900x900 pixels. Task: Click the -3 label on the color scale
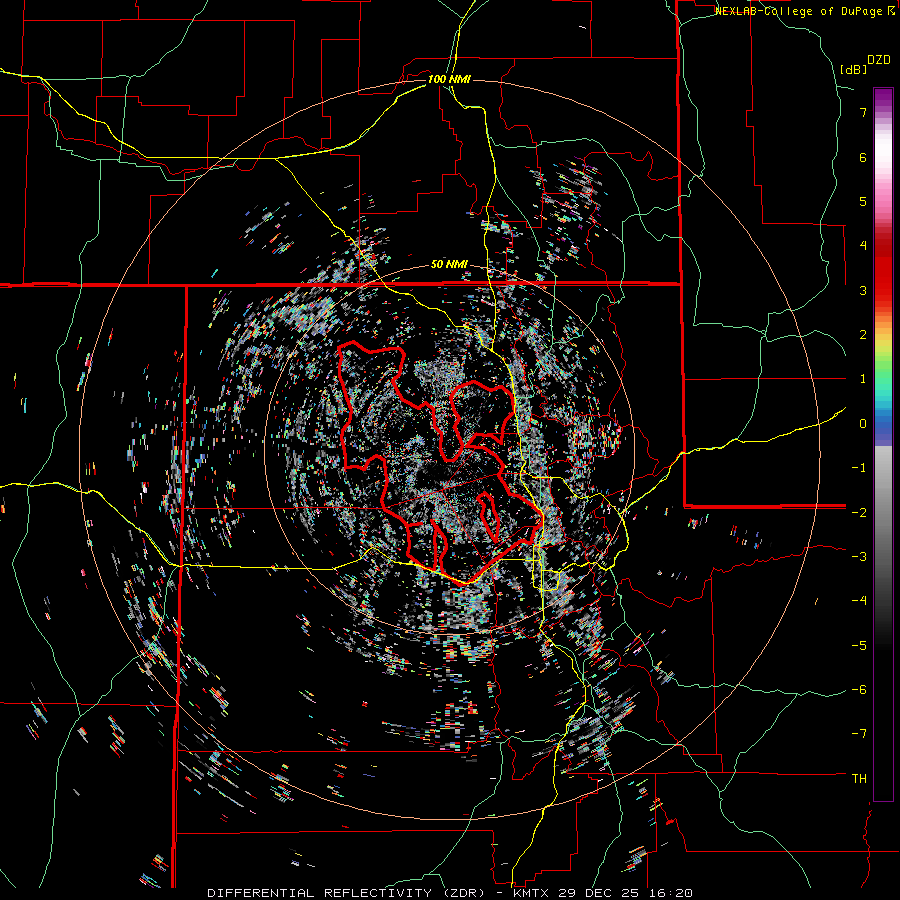[x=859, y=557]
